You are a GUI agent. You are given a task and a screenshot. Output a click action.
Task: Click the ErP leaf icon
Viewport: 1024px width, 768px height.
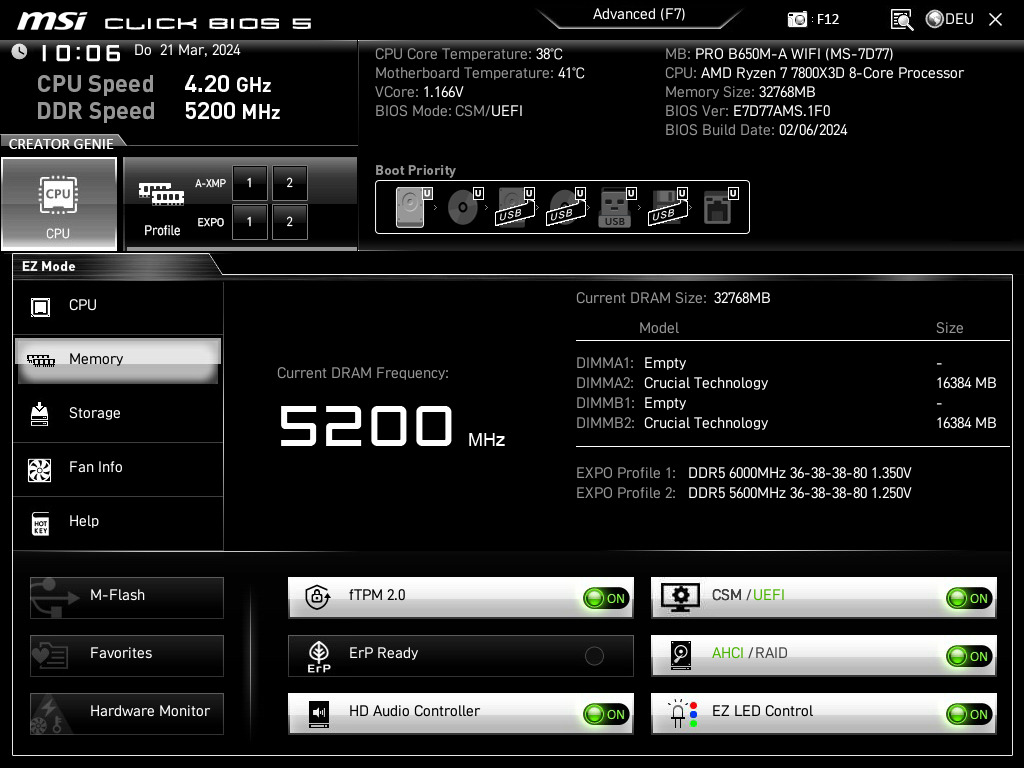319,656
